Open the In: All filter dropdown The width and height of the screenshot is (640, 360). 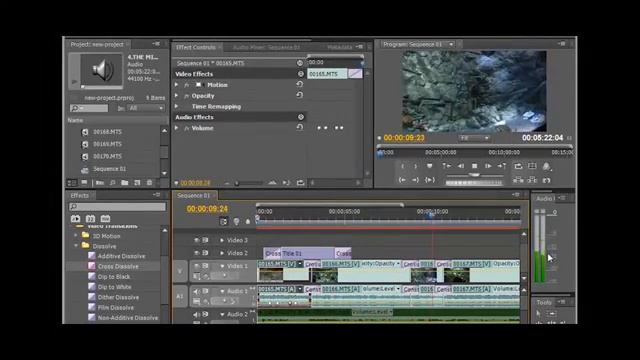[x=146, y=108]
